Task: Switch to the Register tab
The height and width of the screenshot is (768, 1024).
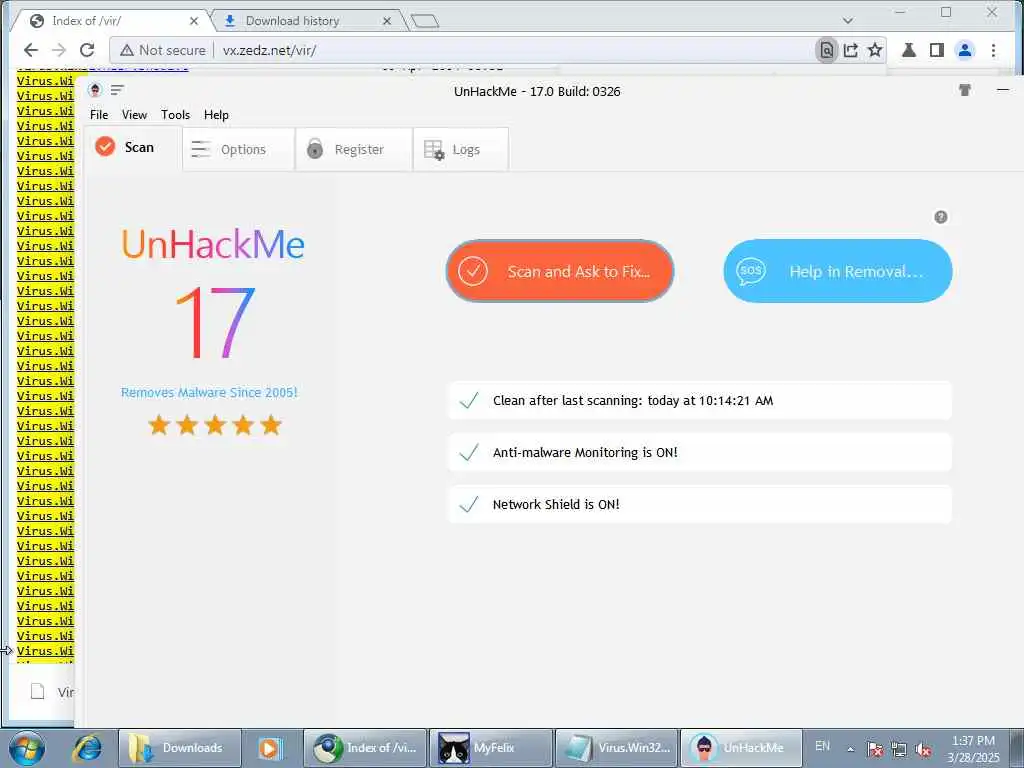Action: click(354, 150)
